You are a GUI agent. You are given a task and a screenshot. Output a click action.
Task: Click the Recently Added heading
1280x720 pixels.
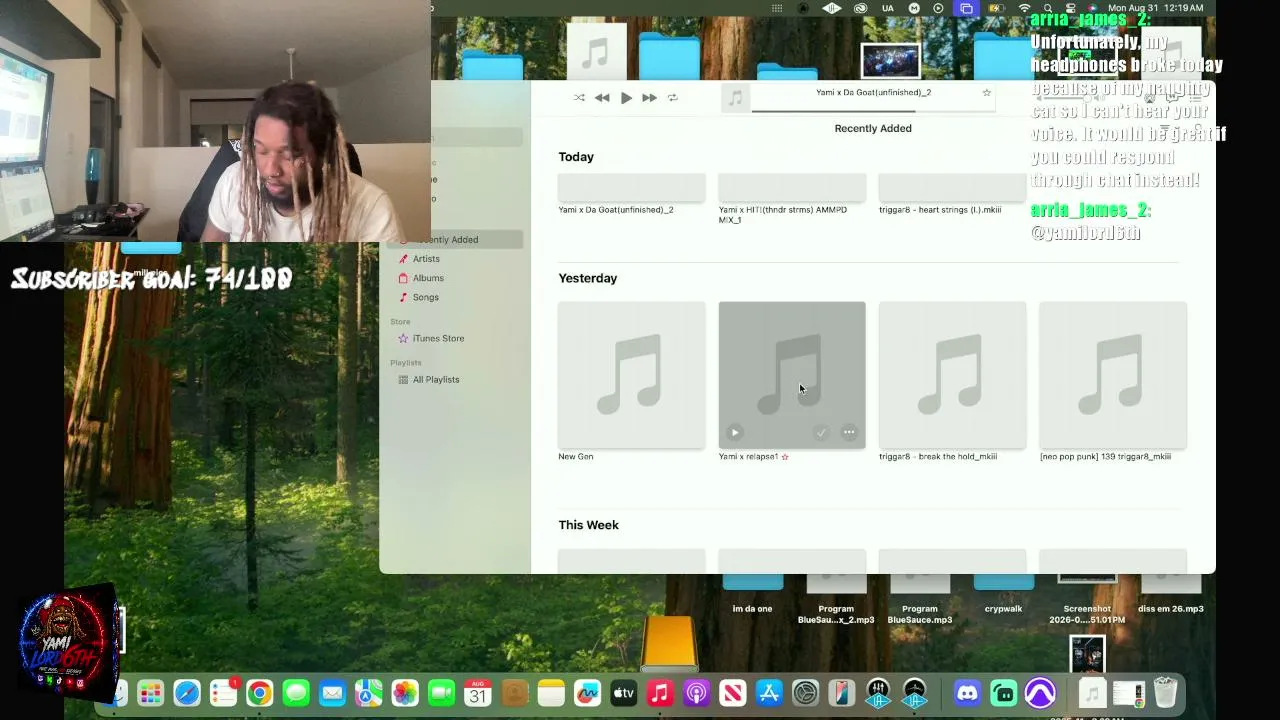(x=873, y=128)
